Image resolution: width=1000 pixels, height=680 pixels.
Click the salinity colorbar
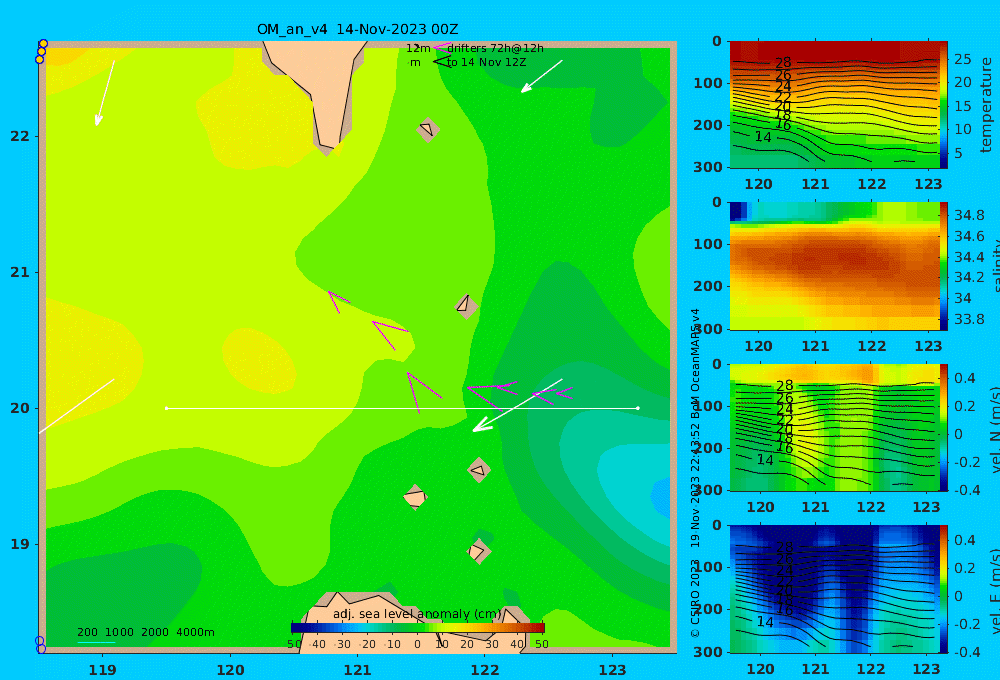(944, 266)
